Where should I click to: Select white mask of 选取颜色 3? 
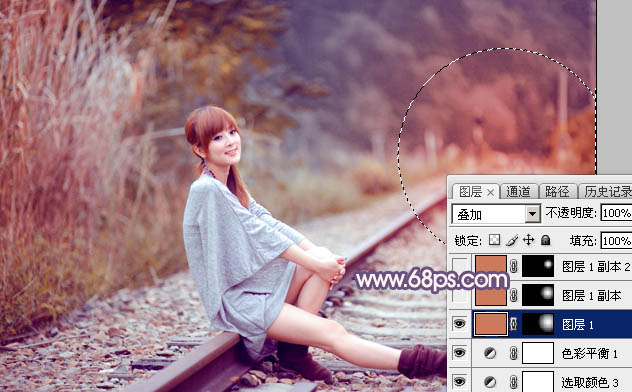pos(538,382)
